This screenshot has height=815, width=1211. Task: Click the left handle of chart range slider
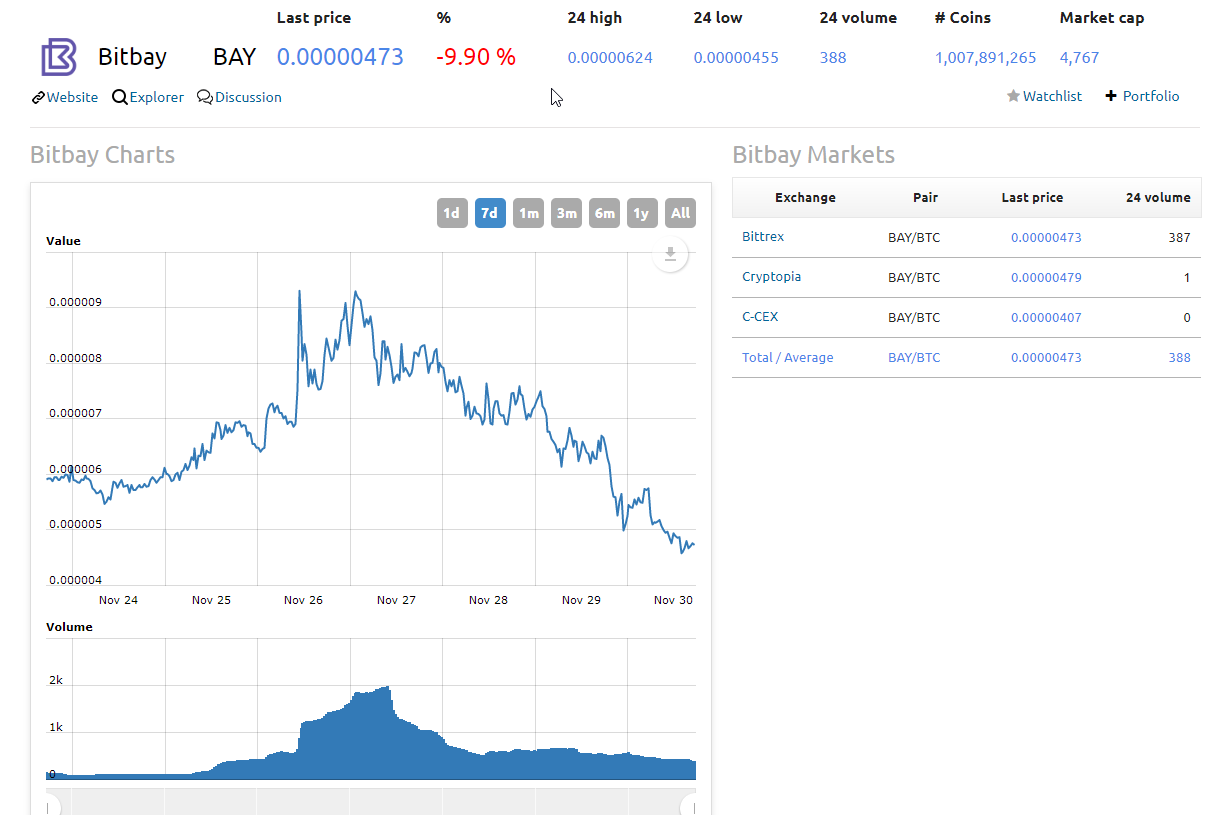click(47, 806)
